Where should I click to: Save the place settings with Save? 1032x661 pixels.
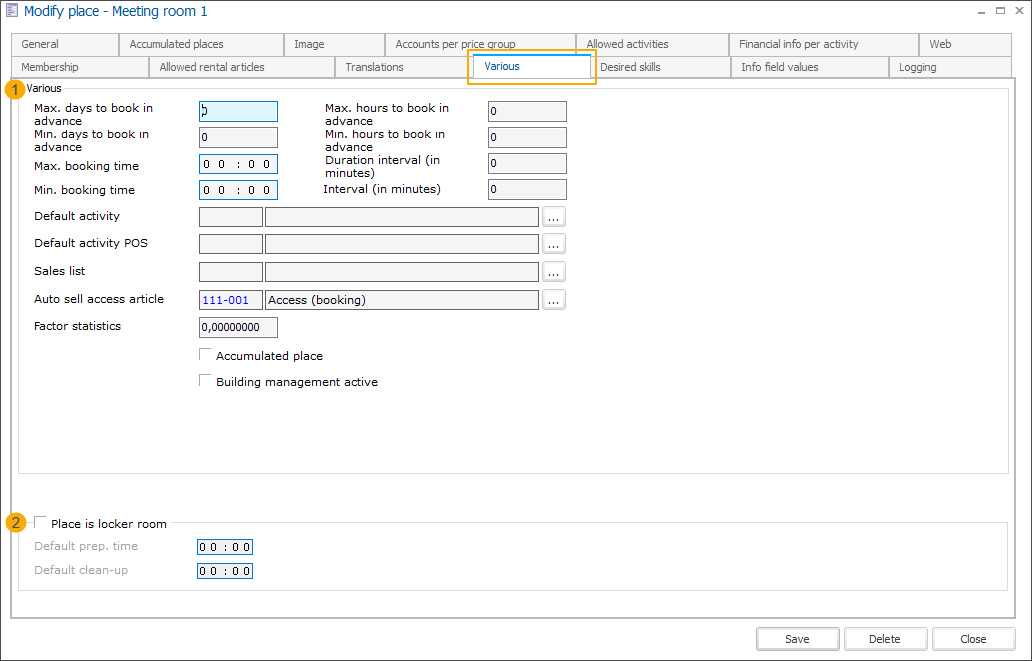click(x=797, y=638)
